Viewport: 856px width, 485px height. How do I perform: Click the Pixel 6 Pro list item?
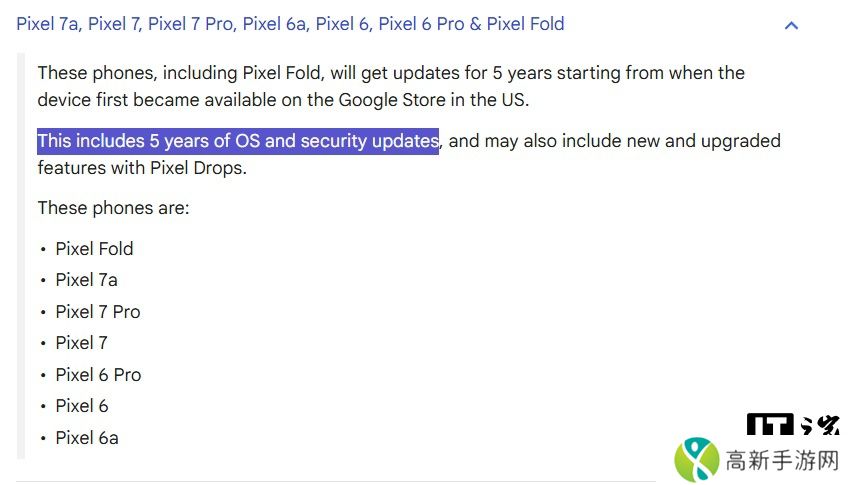pyautogui.click(x=98, y=375)
